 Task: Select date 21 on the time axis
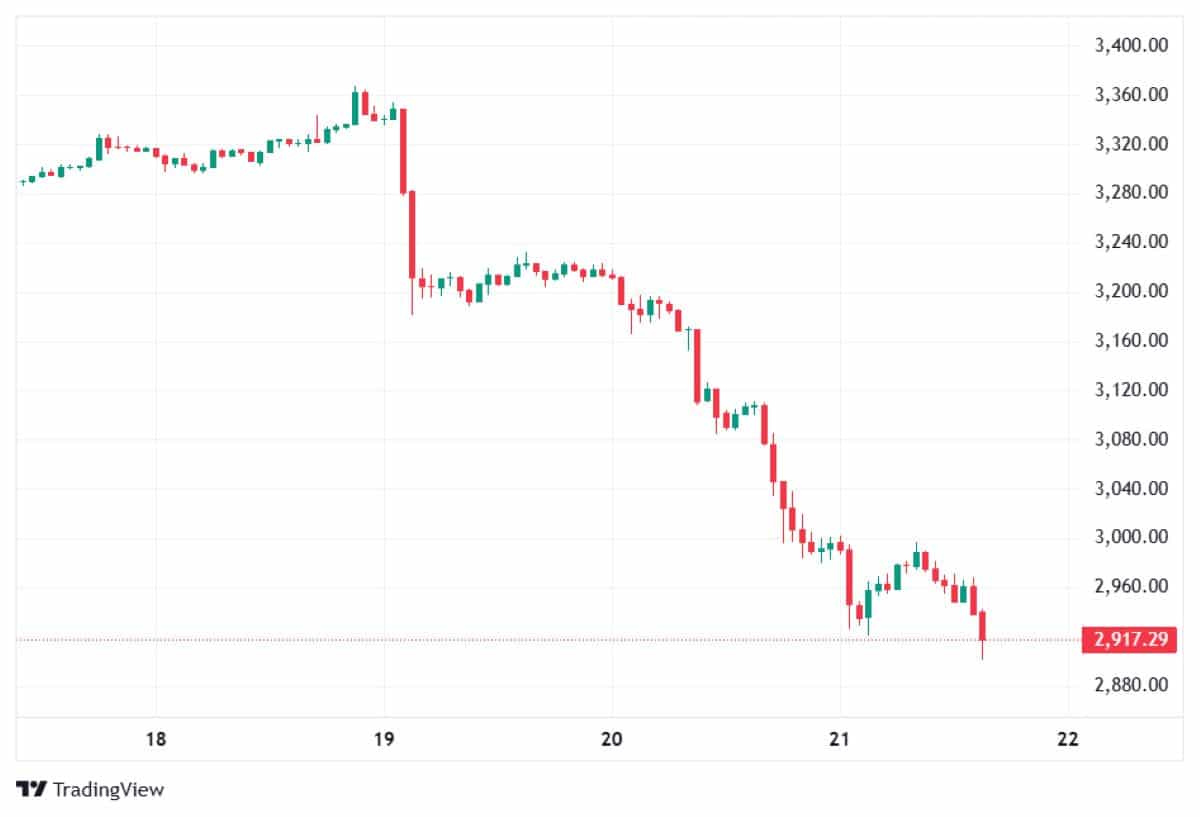pyautogui.click(x=840, y=739)
